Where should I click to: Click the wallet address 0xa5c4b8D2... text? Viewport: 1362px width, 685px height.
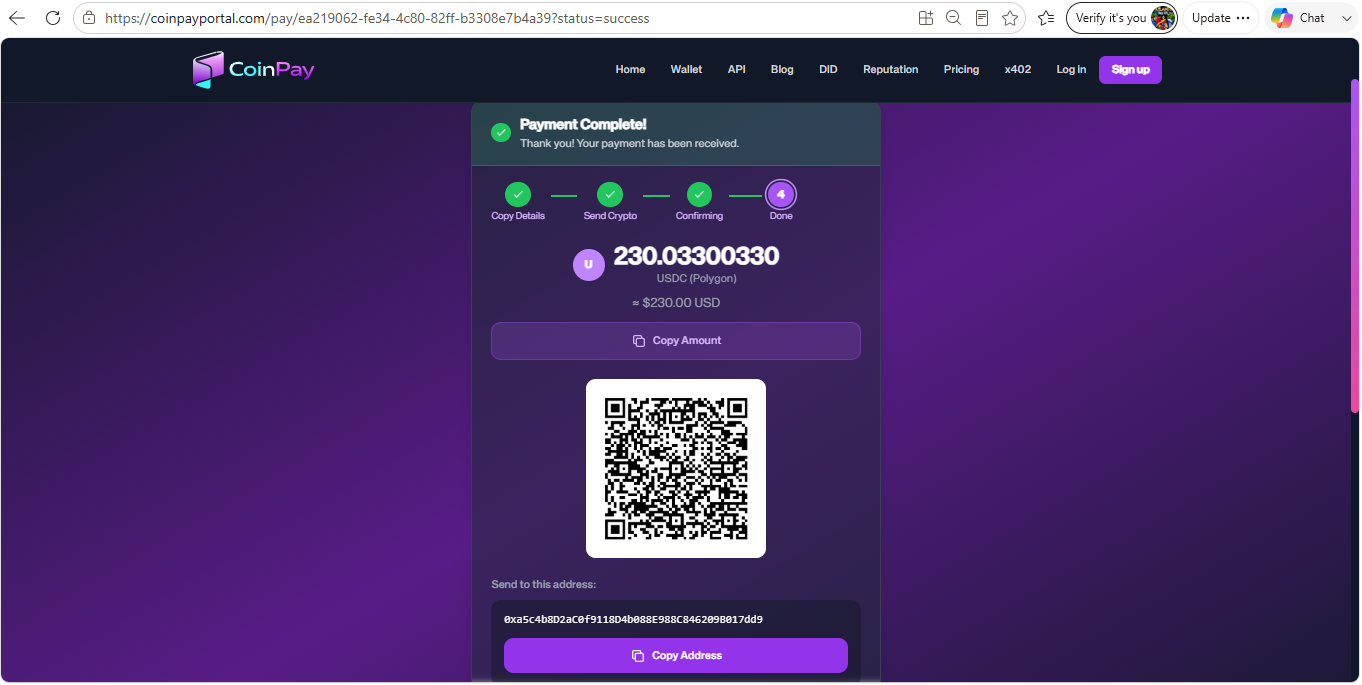coord(633,620)
